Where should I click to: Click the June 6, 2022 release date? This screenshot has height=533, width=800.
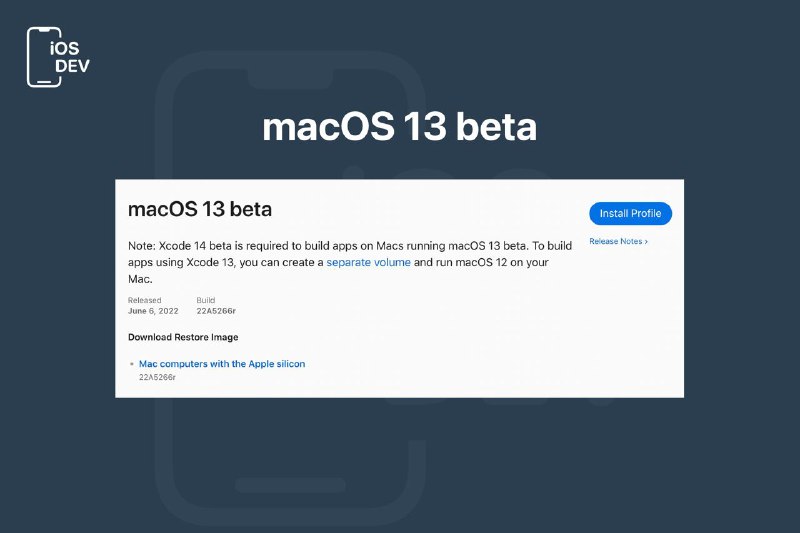coord(153,311)
